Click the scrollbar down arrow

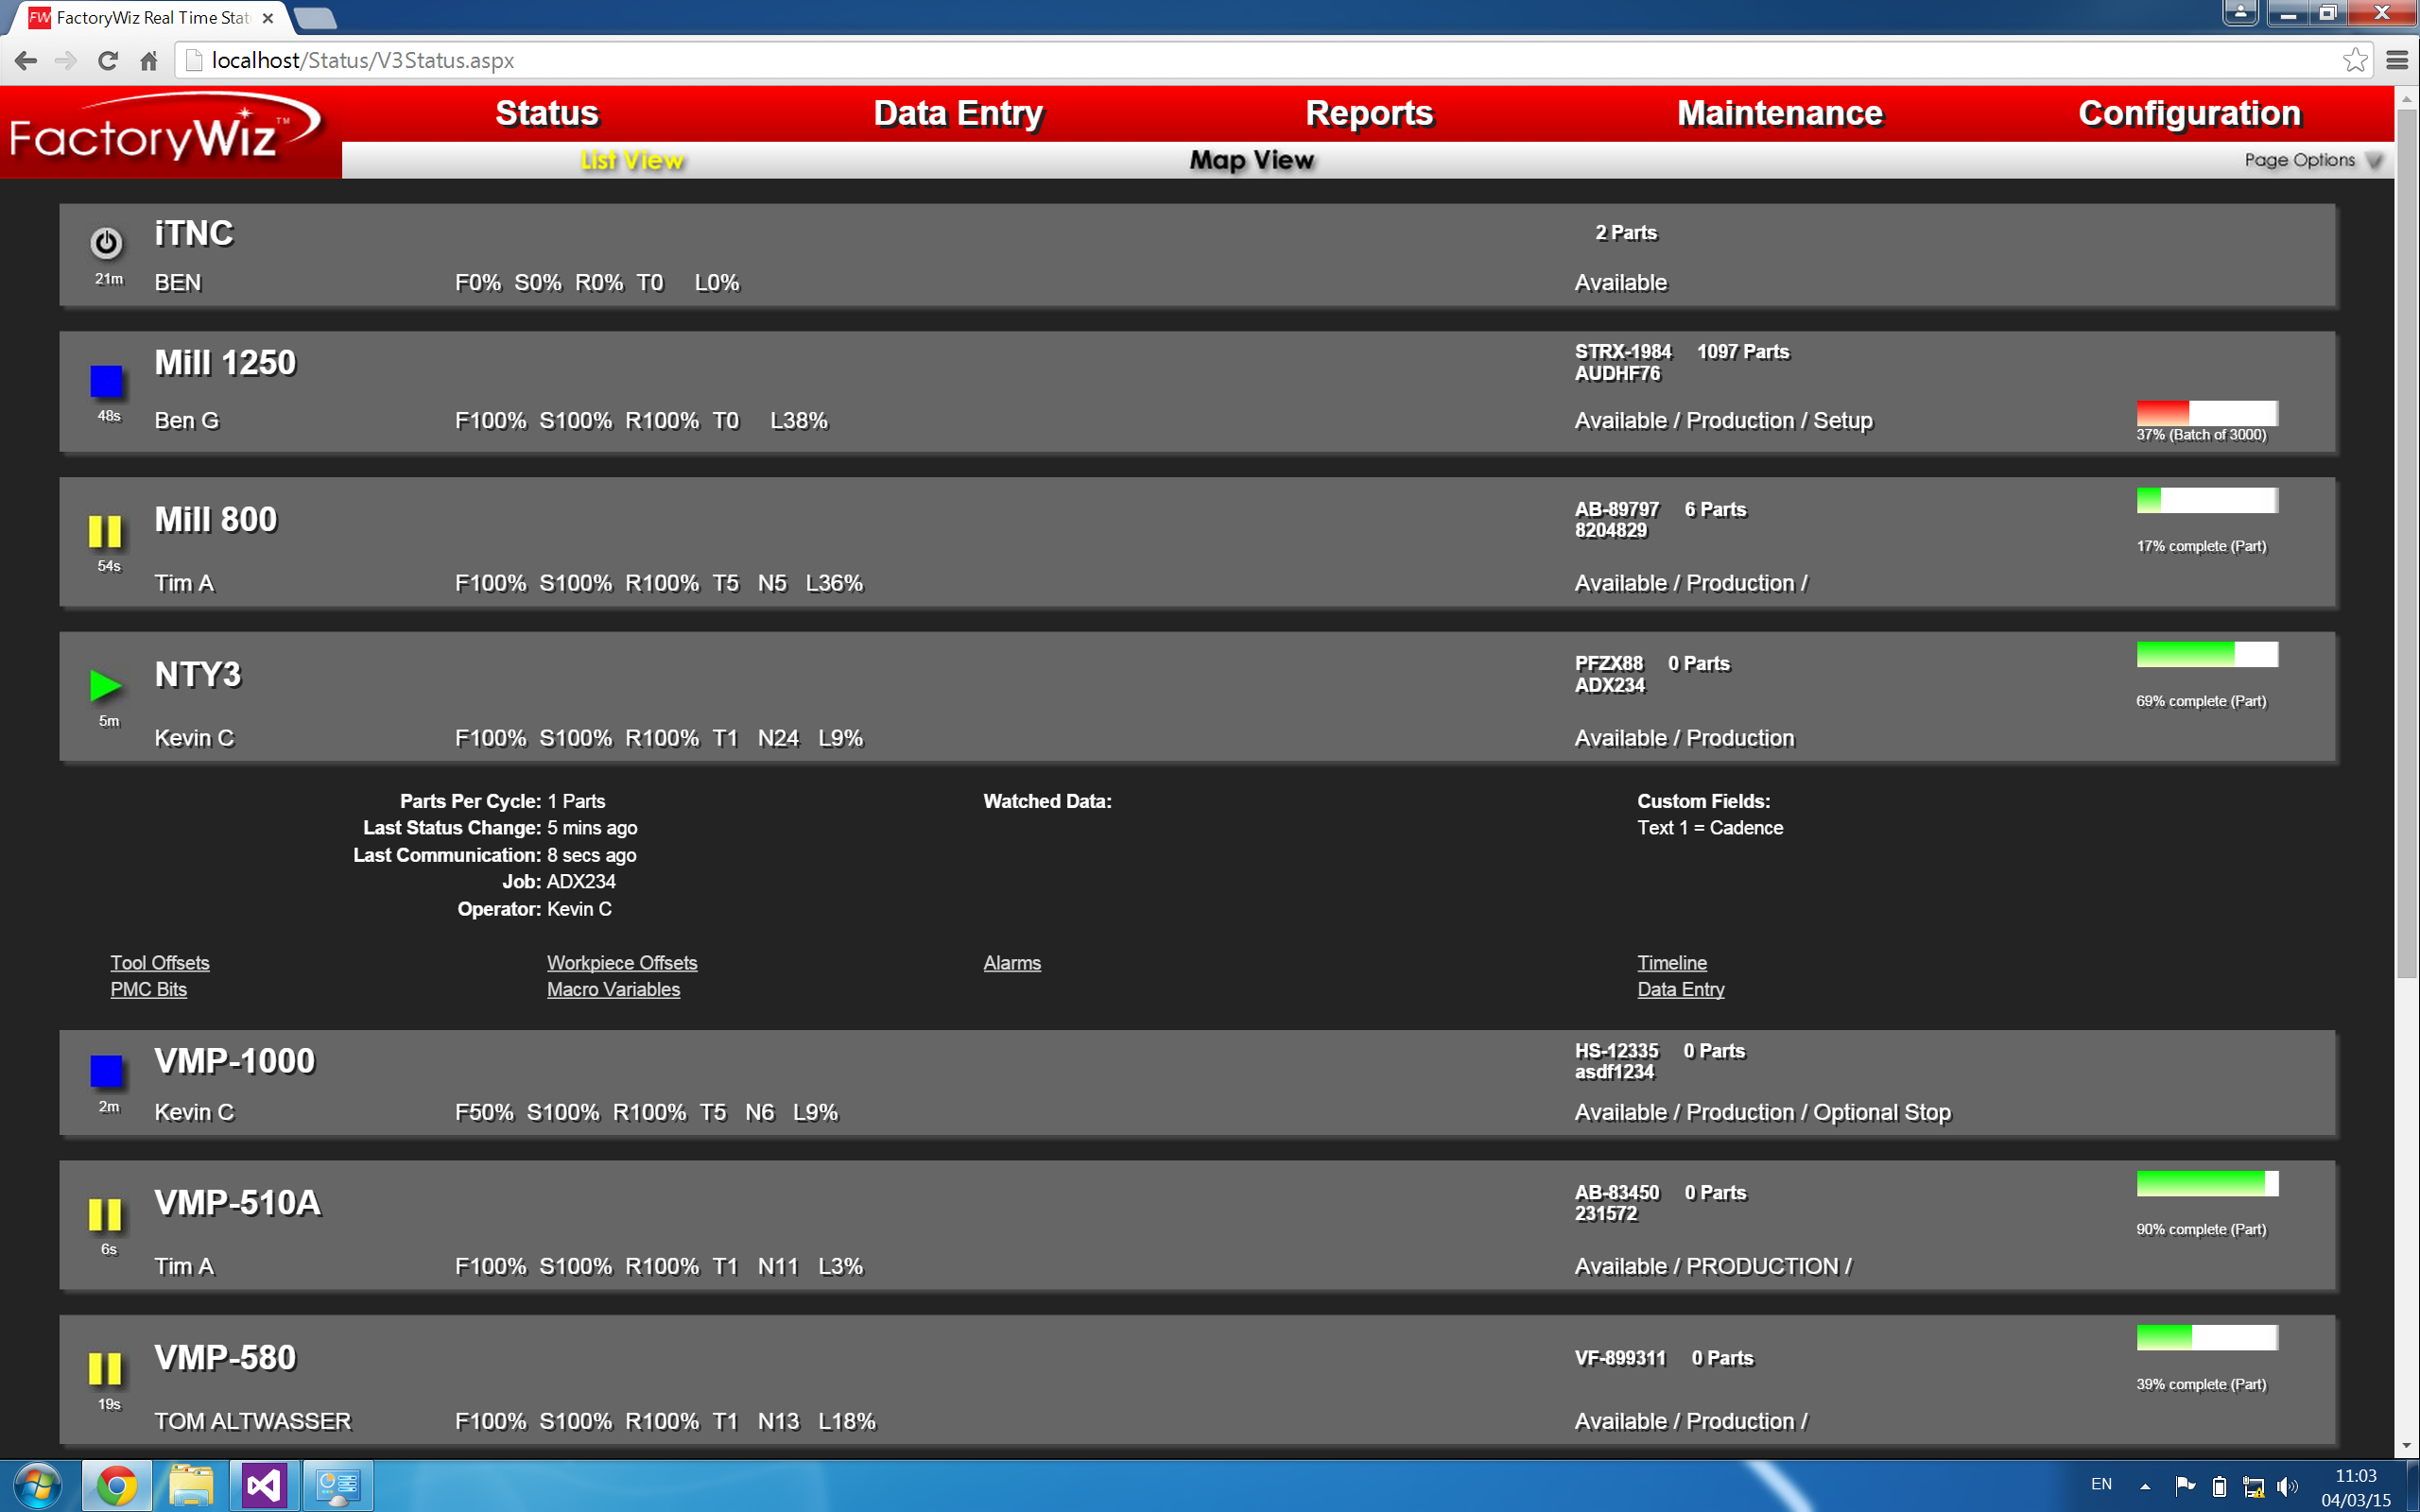point(2407,1447)
